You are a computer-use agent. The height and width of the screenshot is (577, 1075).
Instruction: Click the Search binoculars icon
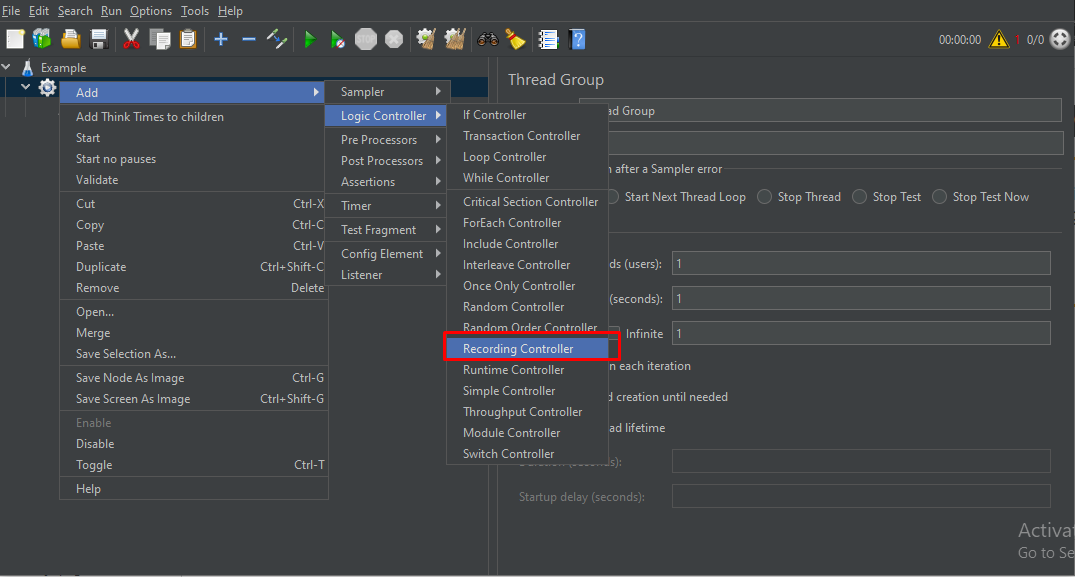(487, 39)
